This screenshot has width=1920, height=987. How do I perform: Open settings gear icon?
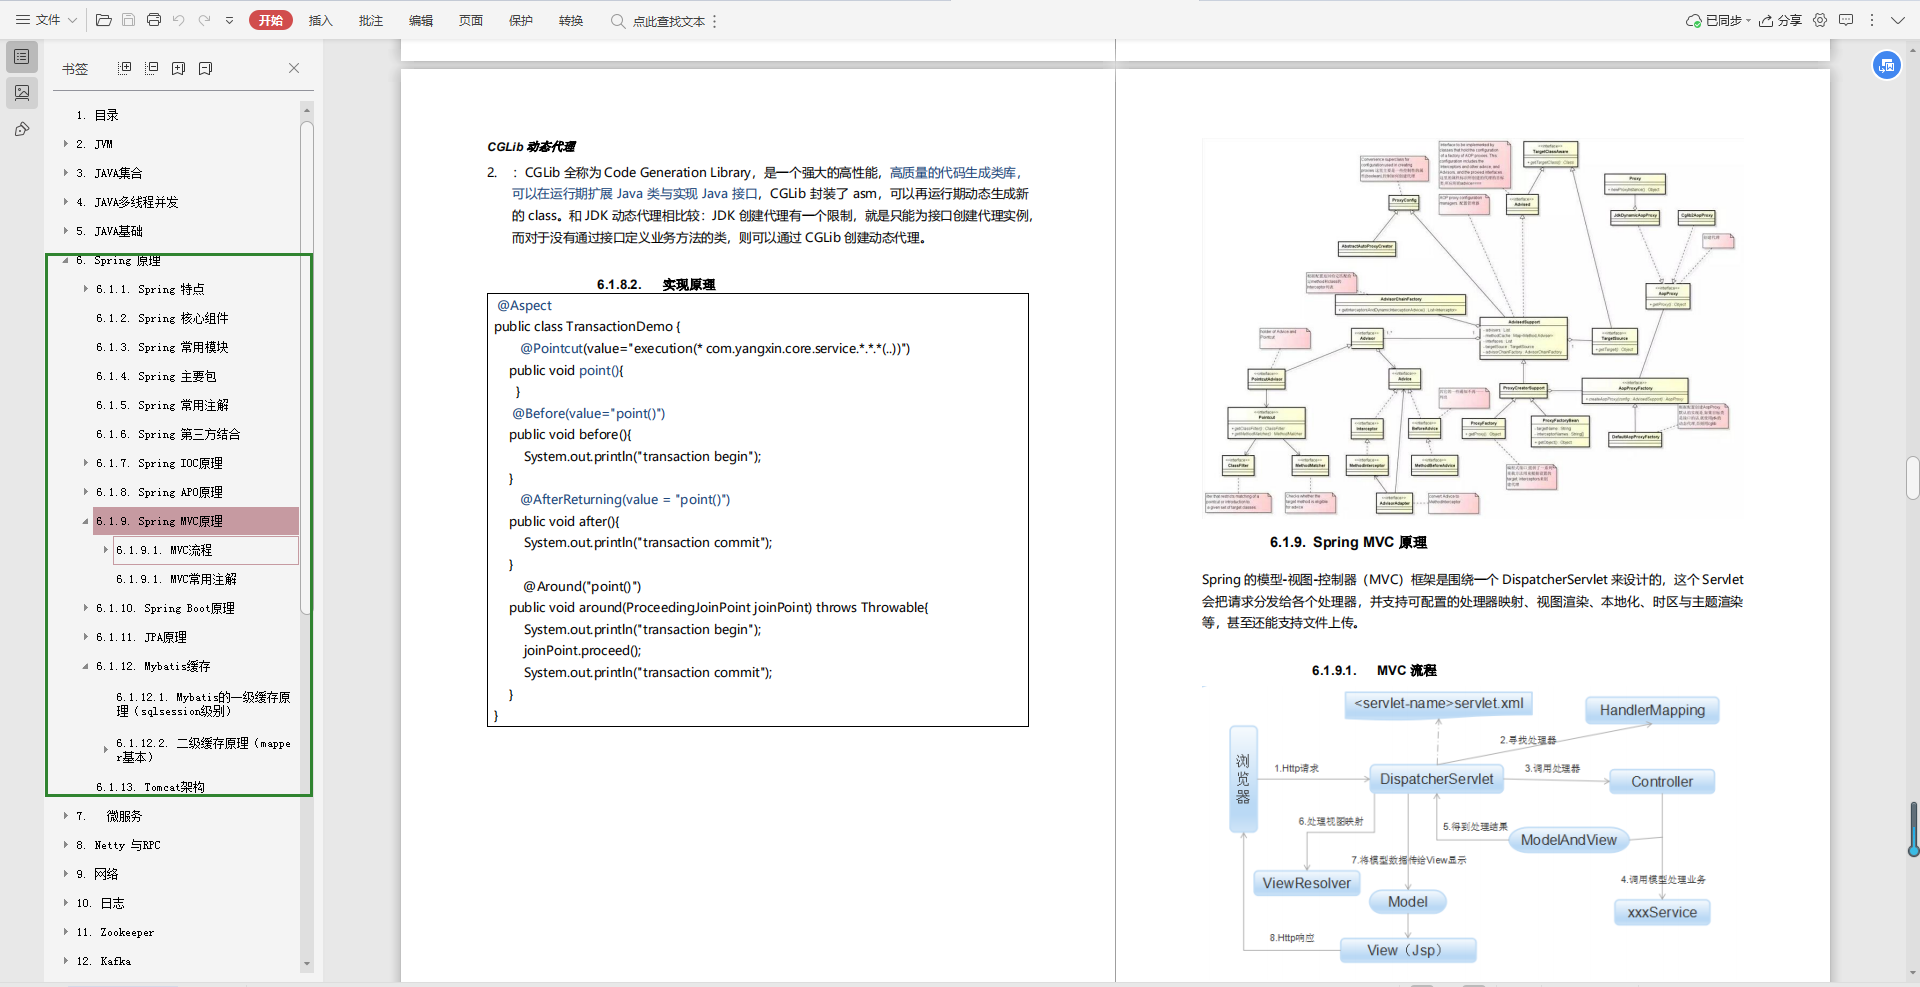(1820, 20)
